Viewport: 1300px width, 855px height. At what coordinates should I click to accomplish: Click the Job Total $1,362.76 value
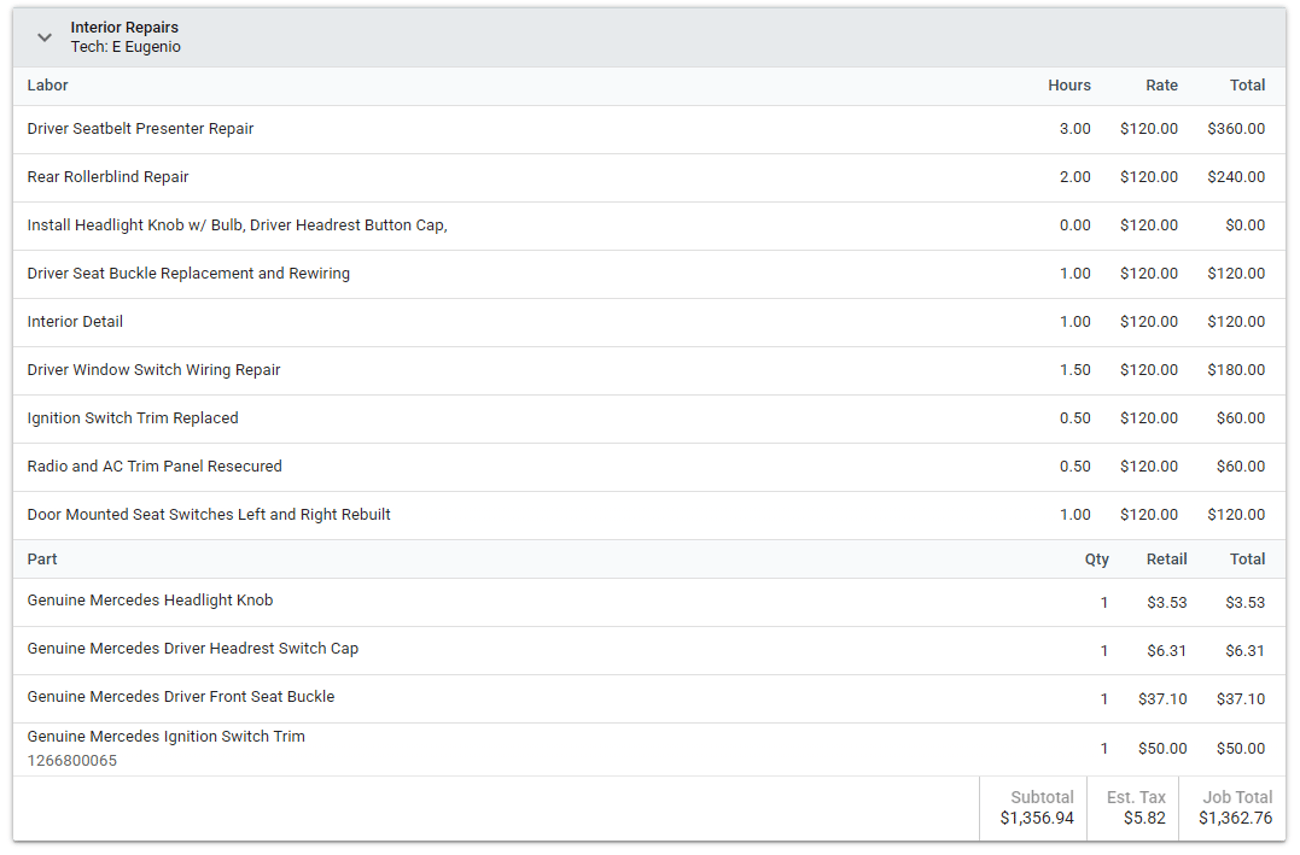pos(1236,818)
